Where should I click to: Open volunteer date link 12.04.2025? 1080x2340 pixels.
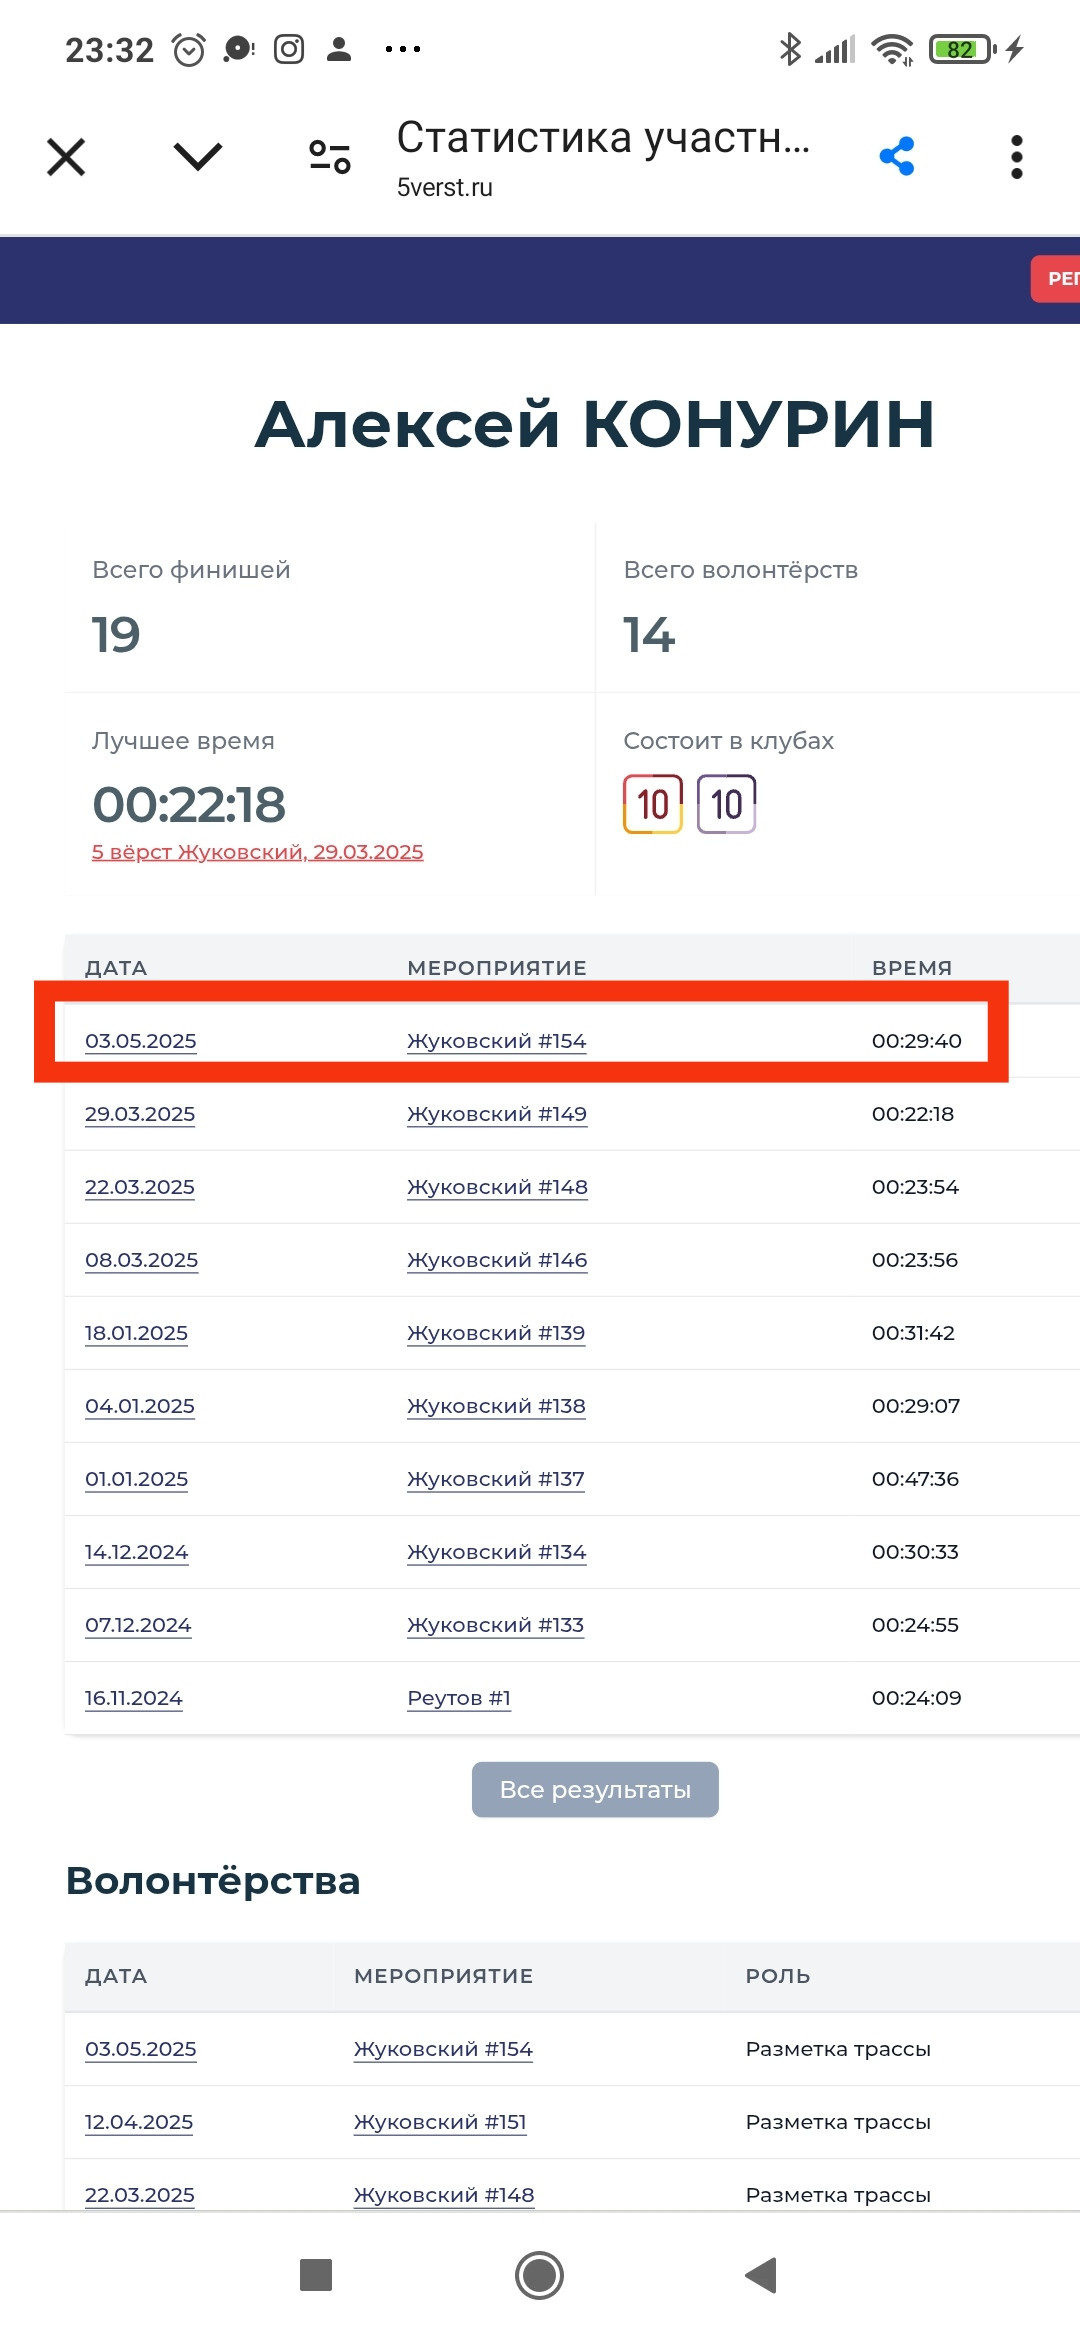tap(139, 2122)
